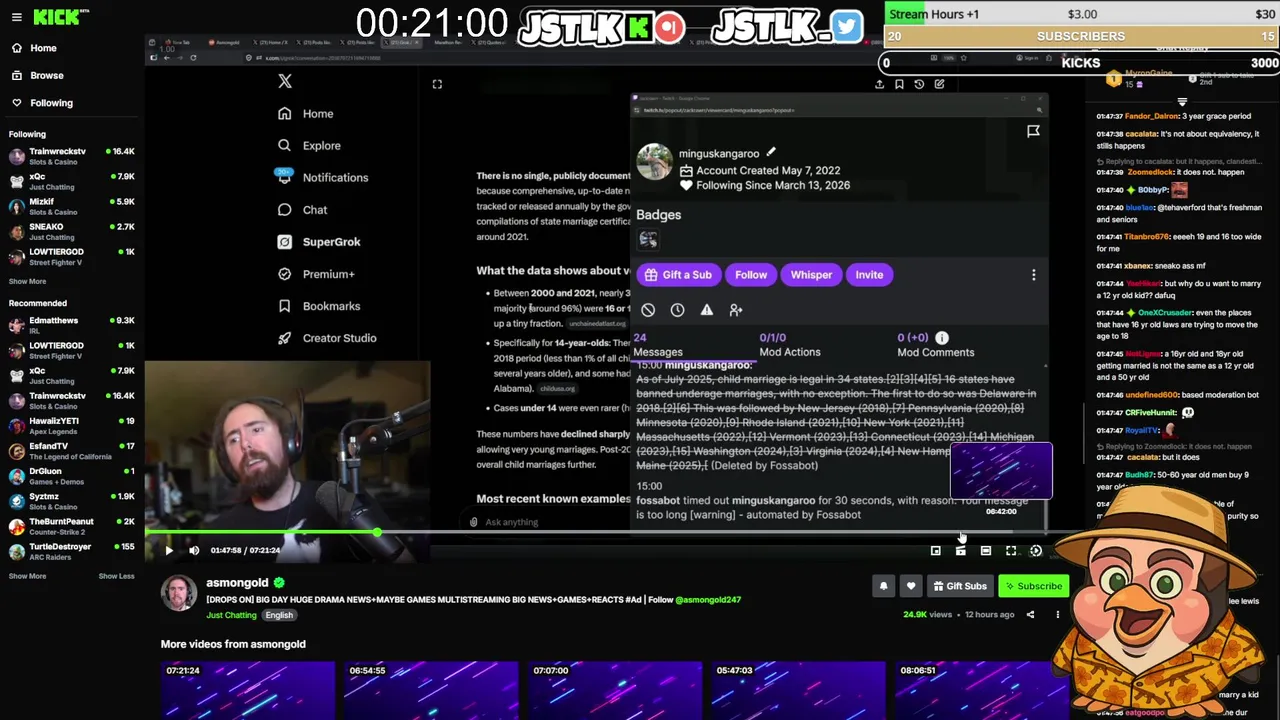Click Invite button in viewer card
Image resolution: width=1280 pixels, height=720 pixels.
tap(869, 275)
